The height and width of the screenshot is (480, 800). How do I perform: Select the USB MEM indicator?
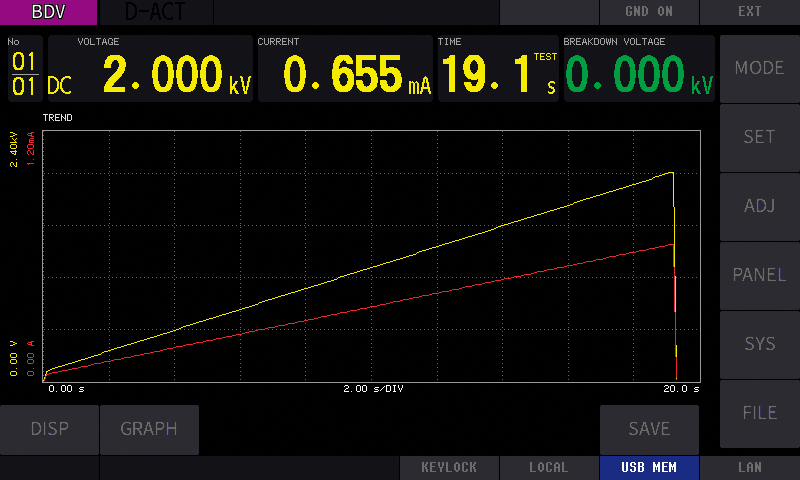point(649,468)
